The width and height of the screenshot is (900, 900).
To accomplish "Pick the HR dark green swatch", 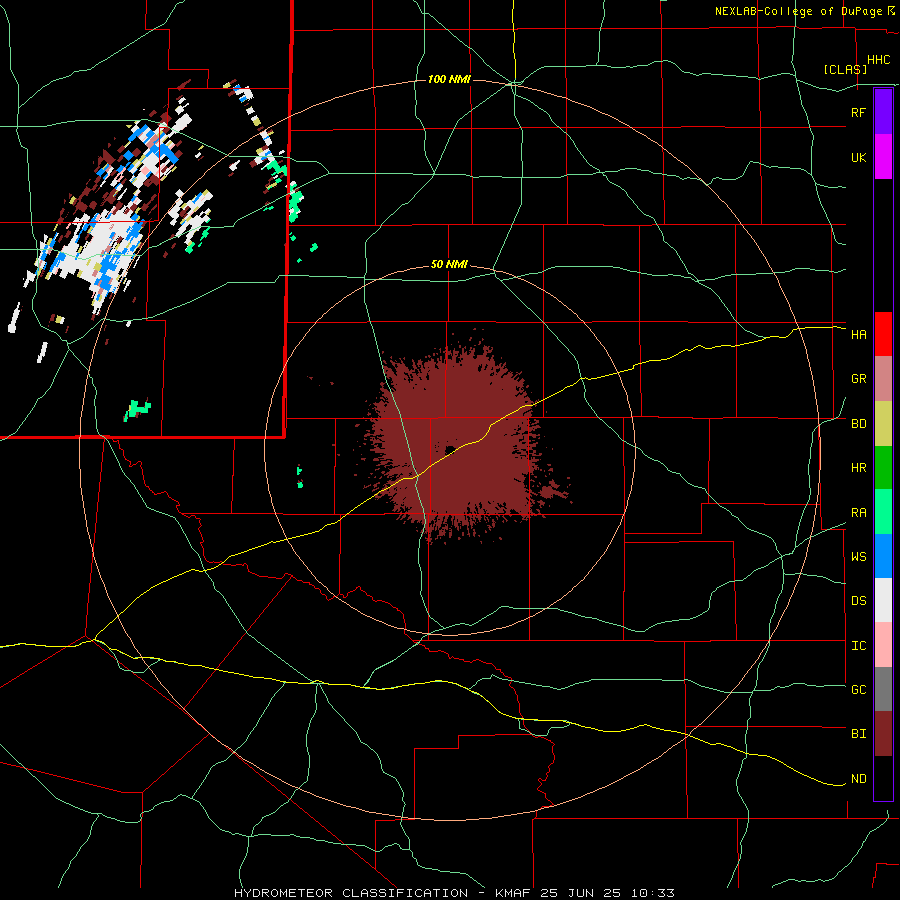I will pyautogui.click(x=883, y=468).
